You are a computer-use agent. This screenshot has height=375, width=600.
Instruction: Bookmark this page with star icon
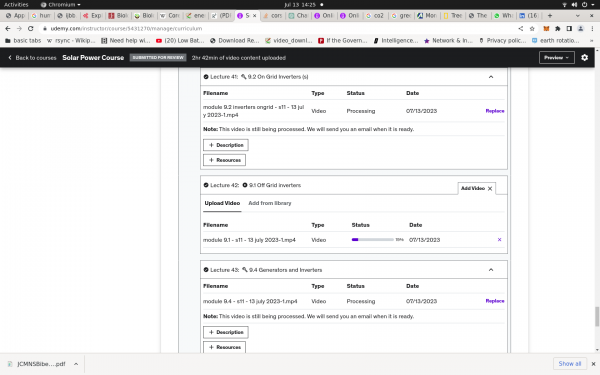[x=532, y=29]
